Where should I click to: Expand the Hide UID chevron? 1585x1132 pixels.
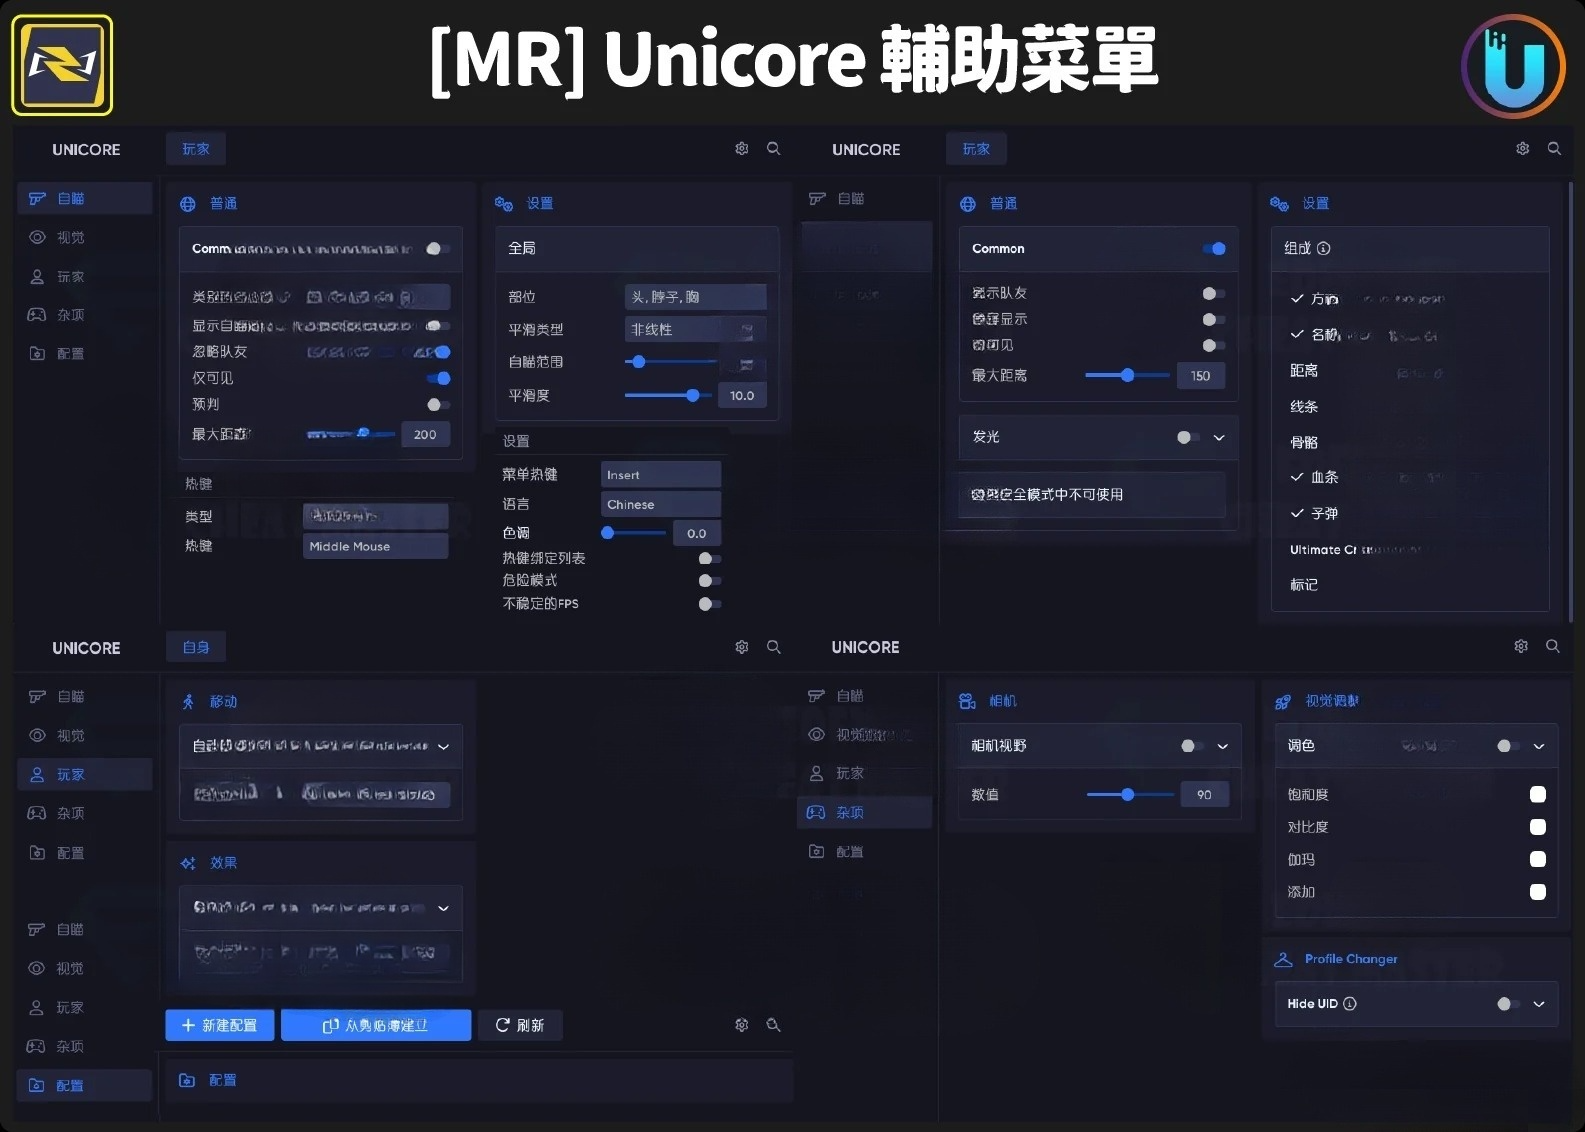click(x=1539, y=1004)
